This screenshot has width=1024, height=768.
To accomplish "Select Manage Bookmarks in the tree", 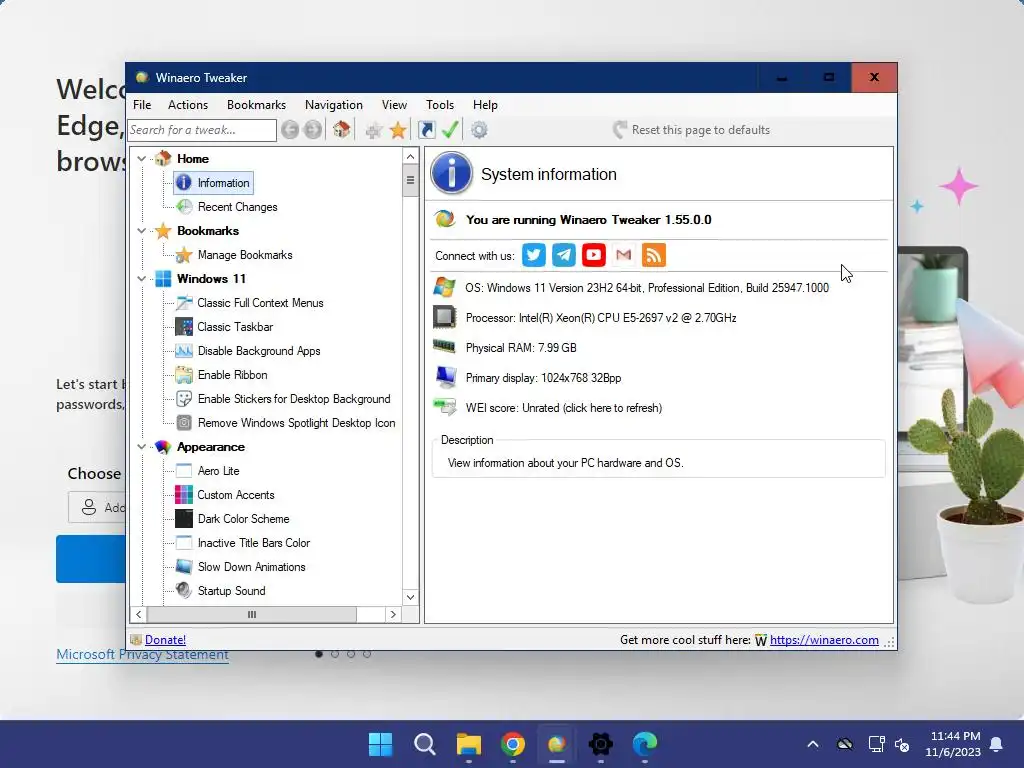I will (245, 255).
